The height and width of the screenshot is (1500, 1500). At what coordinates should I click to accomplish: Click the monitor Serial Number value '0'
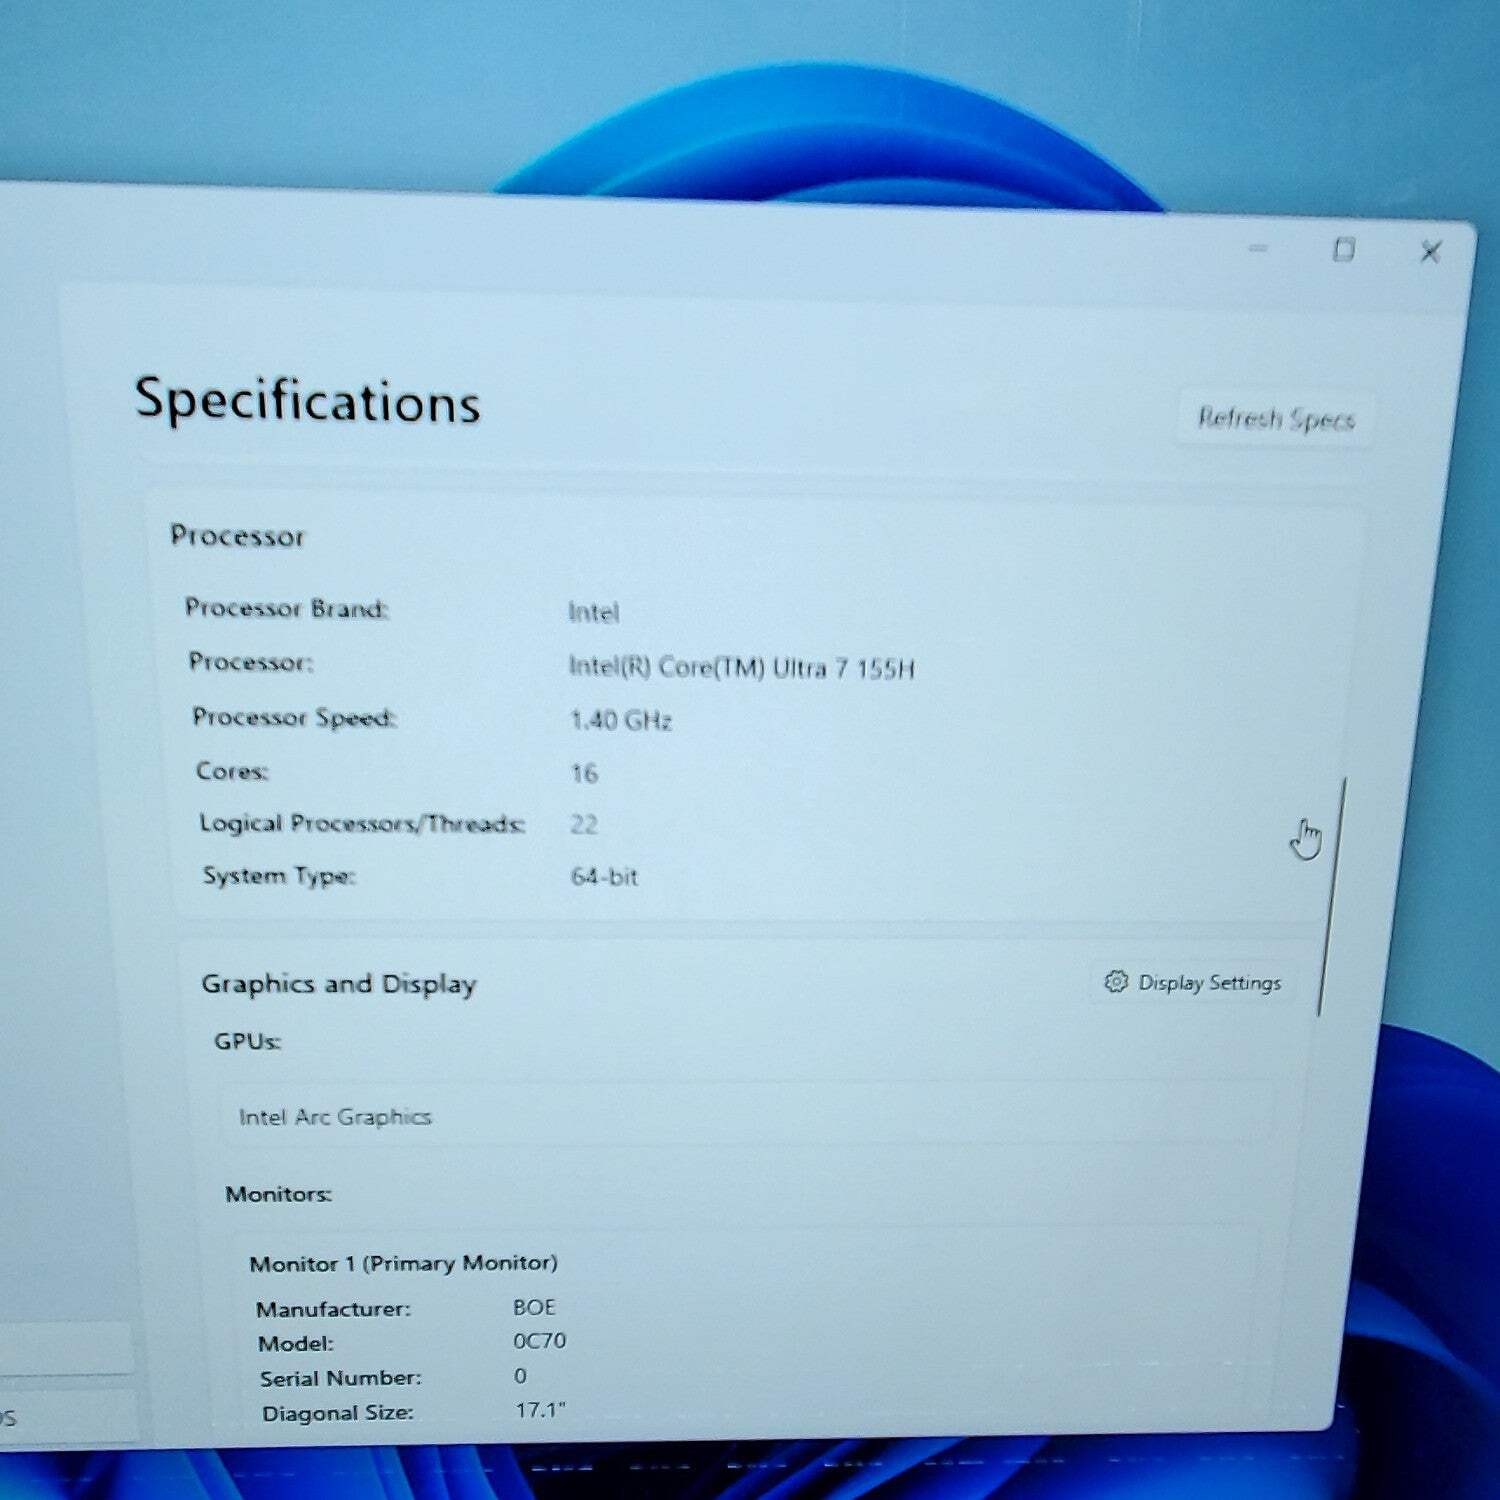pyautogui.click(x=520, y=1376)
